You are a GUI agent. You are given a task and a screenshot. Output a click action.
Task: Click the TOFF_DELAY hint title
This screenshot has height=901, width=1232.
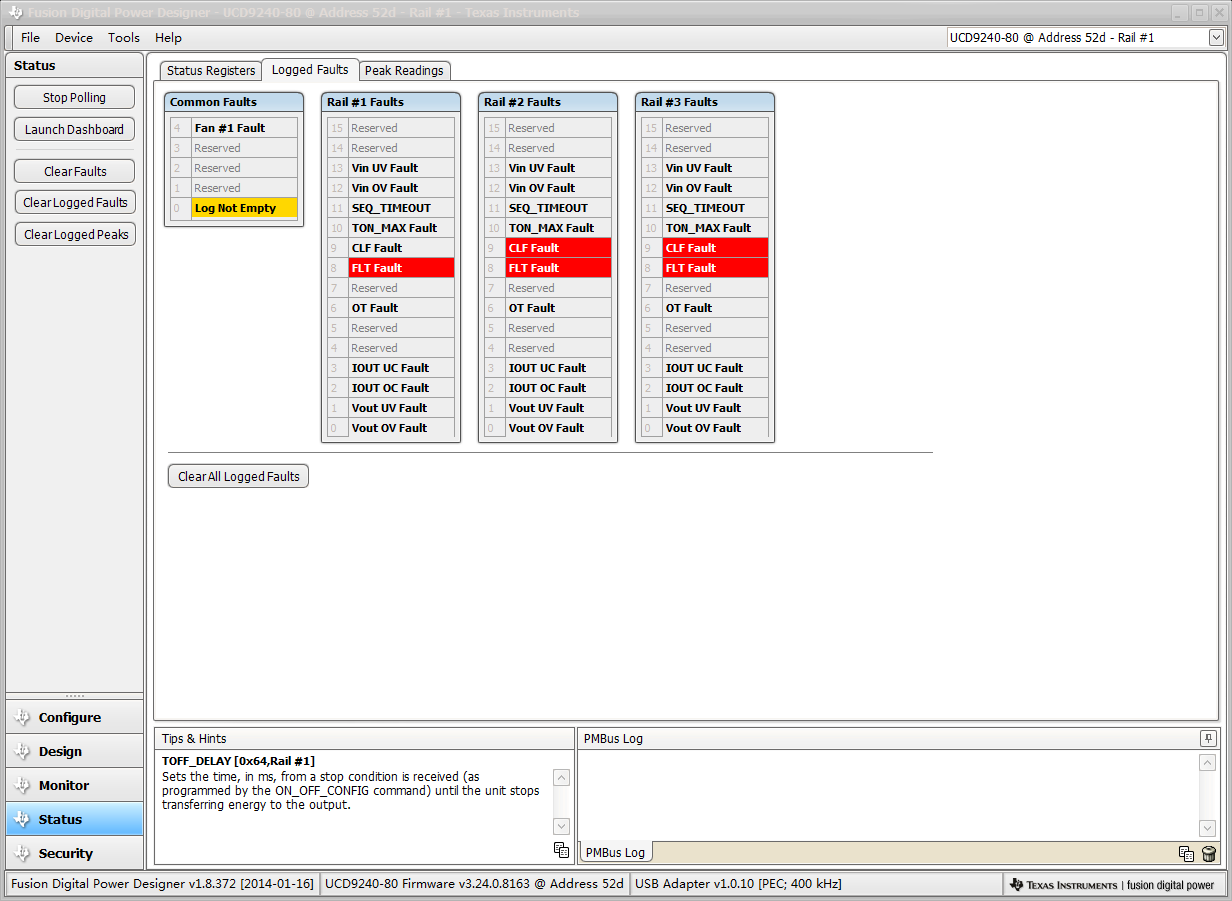pos(238,761)
